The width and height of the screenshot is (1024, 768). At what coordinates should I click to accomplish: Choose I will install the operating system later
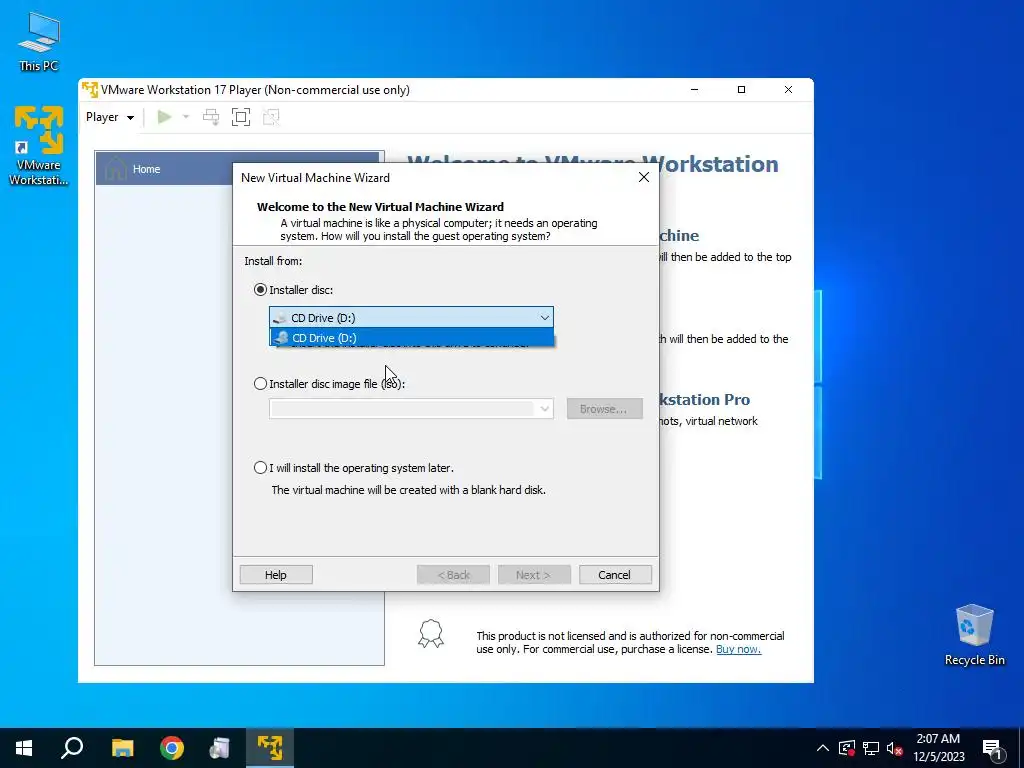click(261, 468)
